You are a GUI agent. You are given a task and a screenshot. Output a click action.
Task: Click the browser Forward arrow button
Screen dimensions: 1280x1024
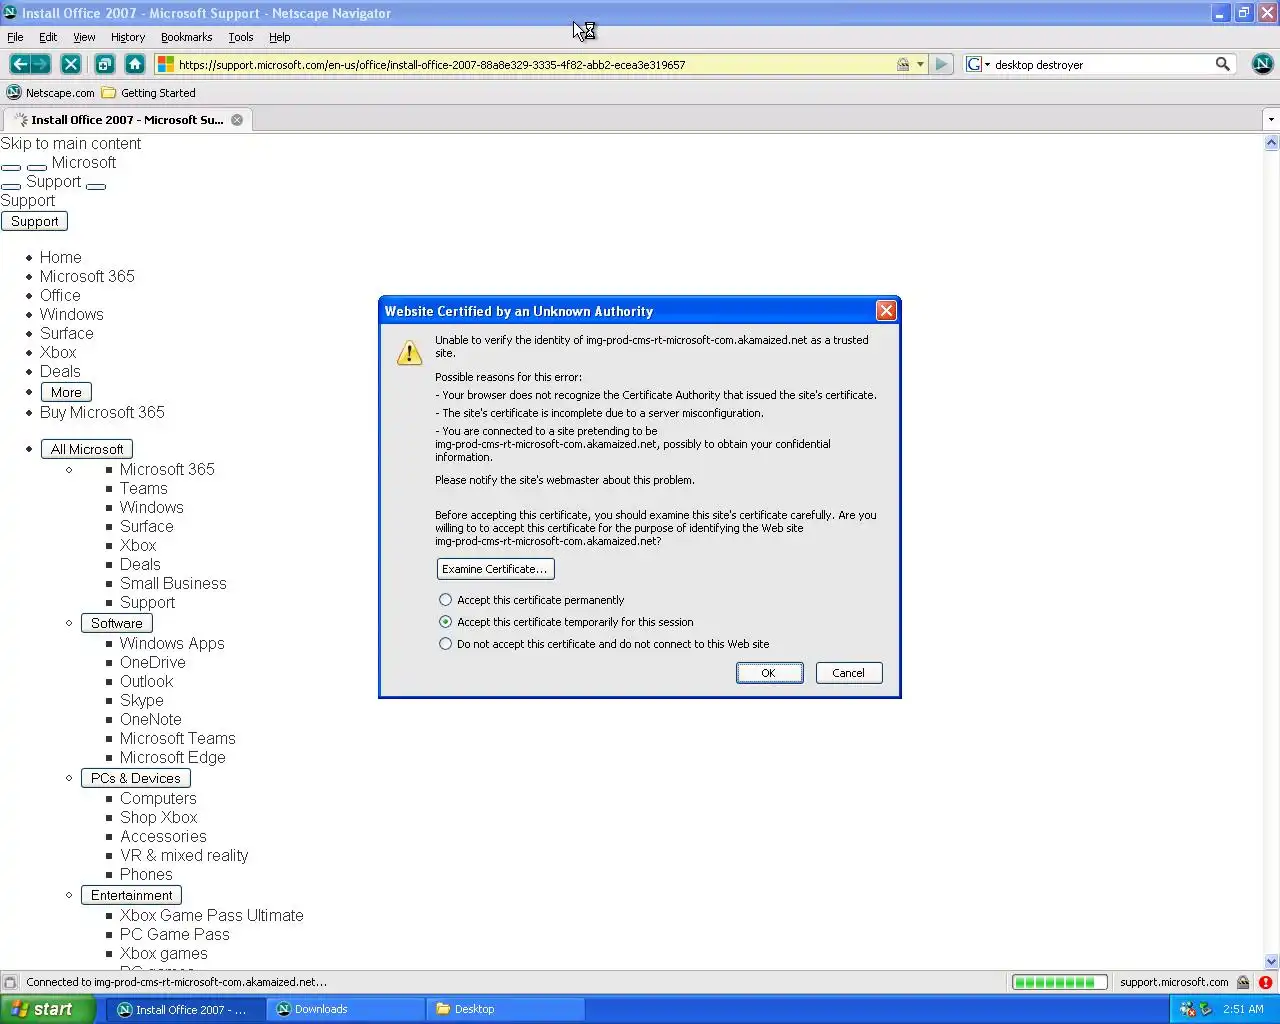(41, 64)
